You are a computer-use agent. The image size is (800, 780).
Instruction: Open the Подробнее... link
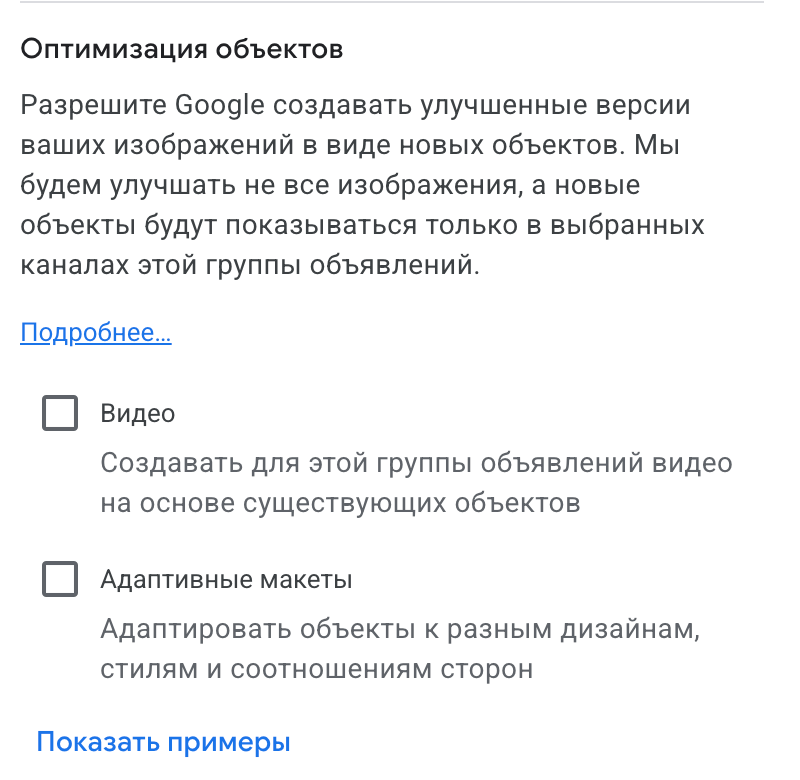pos(96,333)
